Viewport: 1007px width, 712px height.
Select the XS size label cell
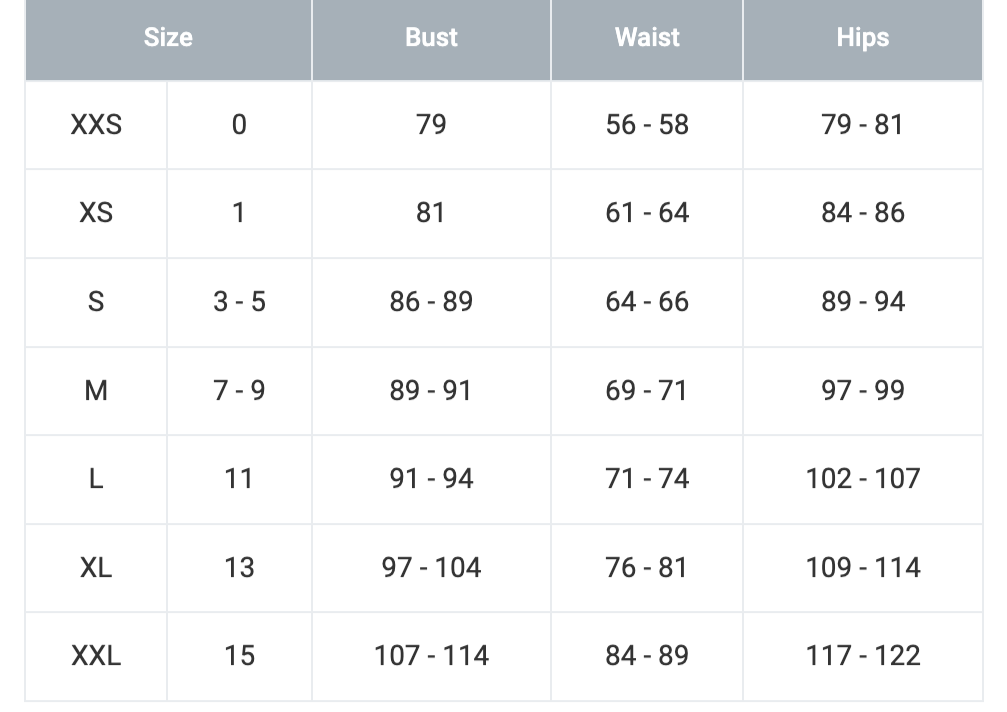tap(96, 213)
